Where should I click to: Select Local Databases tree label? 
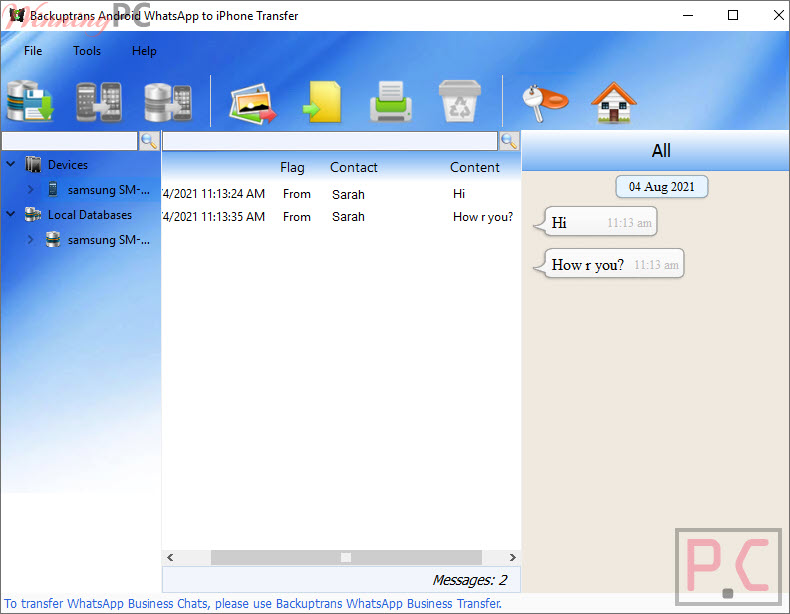click(x=90, y=215)
